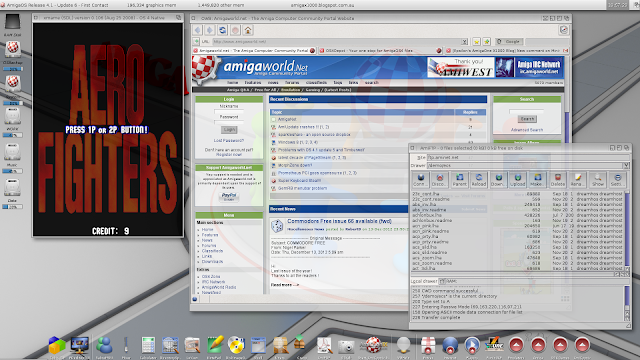
Task: Click the camera dock icon
Action: [x=346, y=346]
